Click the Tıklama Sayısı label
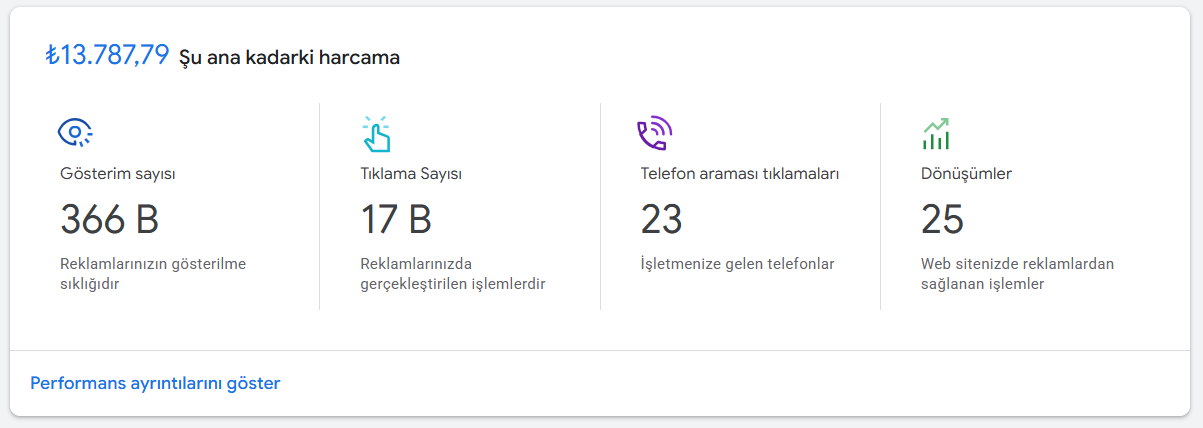The image size is (1203, 428). tap(411, 174)
